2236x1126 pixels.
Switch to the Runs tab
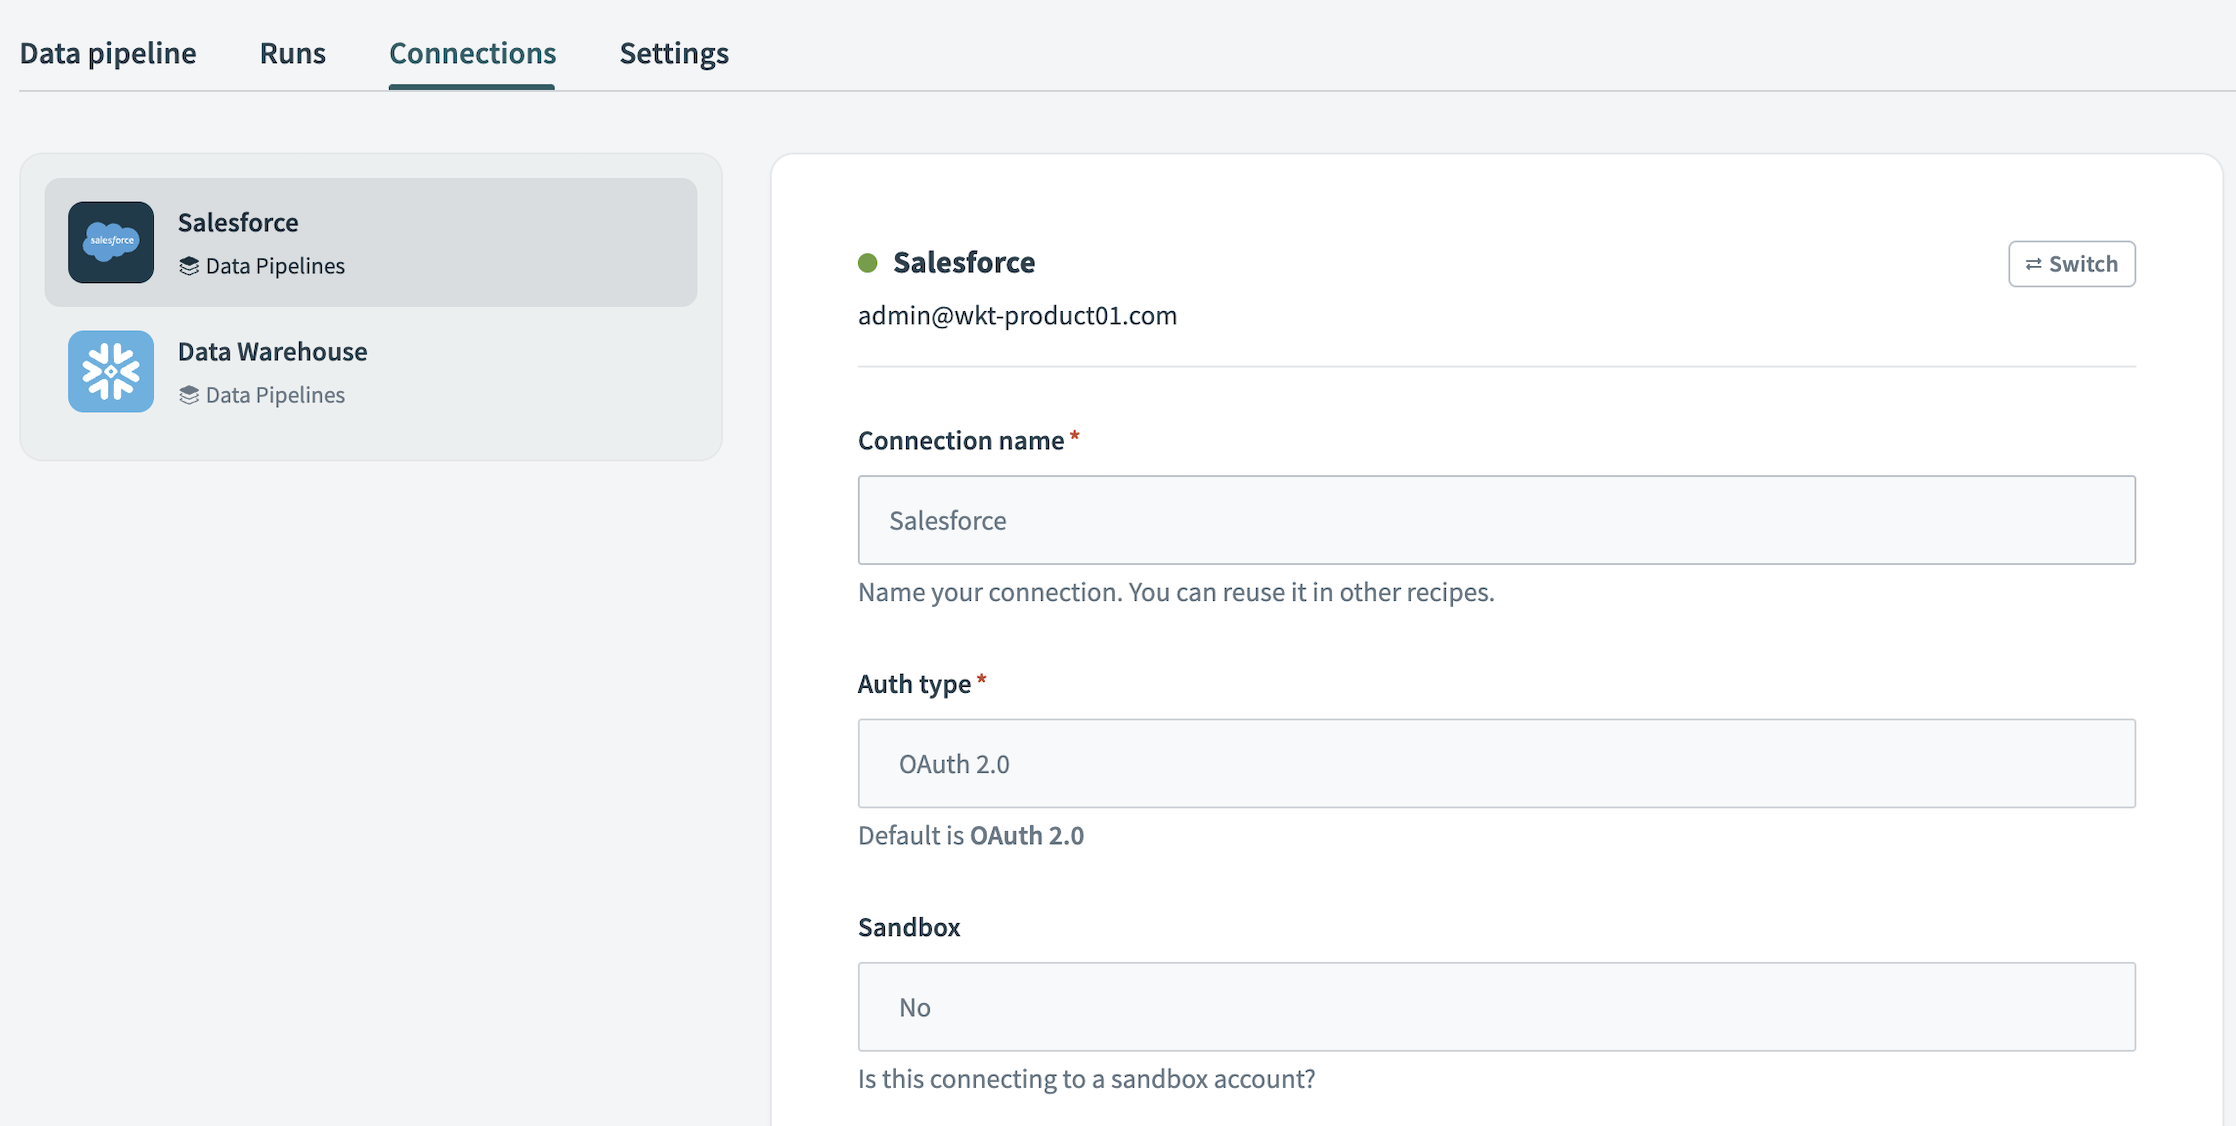click(292, 53)
